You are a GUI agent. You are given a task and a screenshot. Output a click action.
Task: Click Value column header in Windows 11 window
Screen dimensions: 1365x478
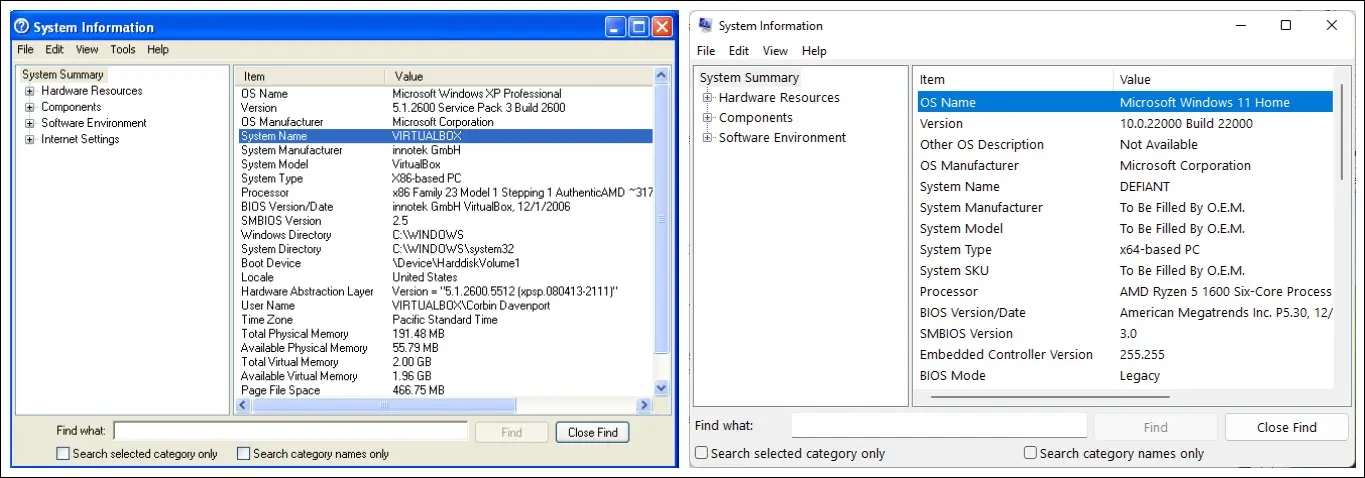pyautogui.click(x=1223, y=80)
